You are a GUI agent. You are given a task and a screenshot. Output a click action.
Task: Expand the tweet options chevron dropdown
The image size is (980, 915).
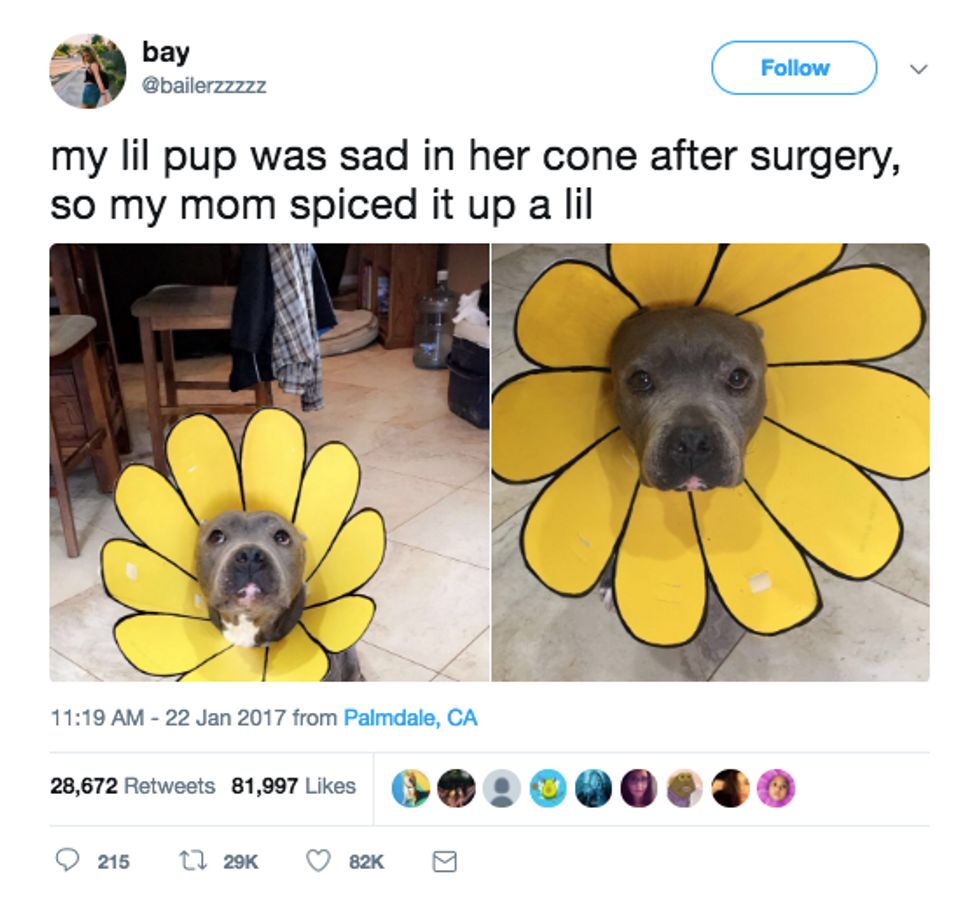[918, 69]
